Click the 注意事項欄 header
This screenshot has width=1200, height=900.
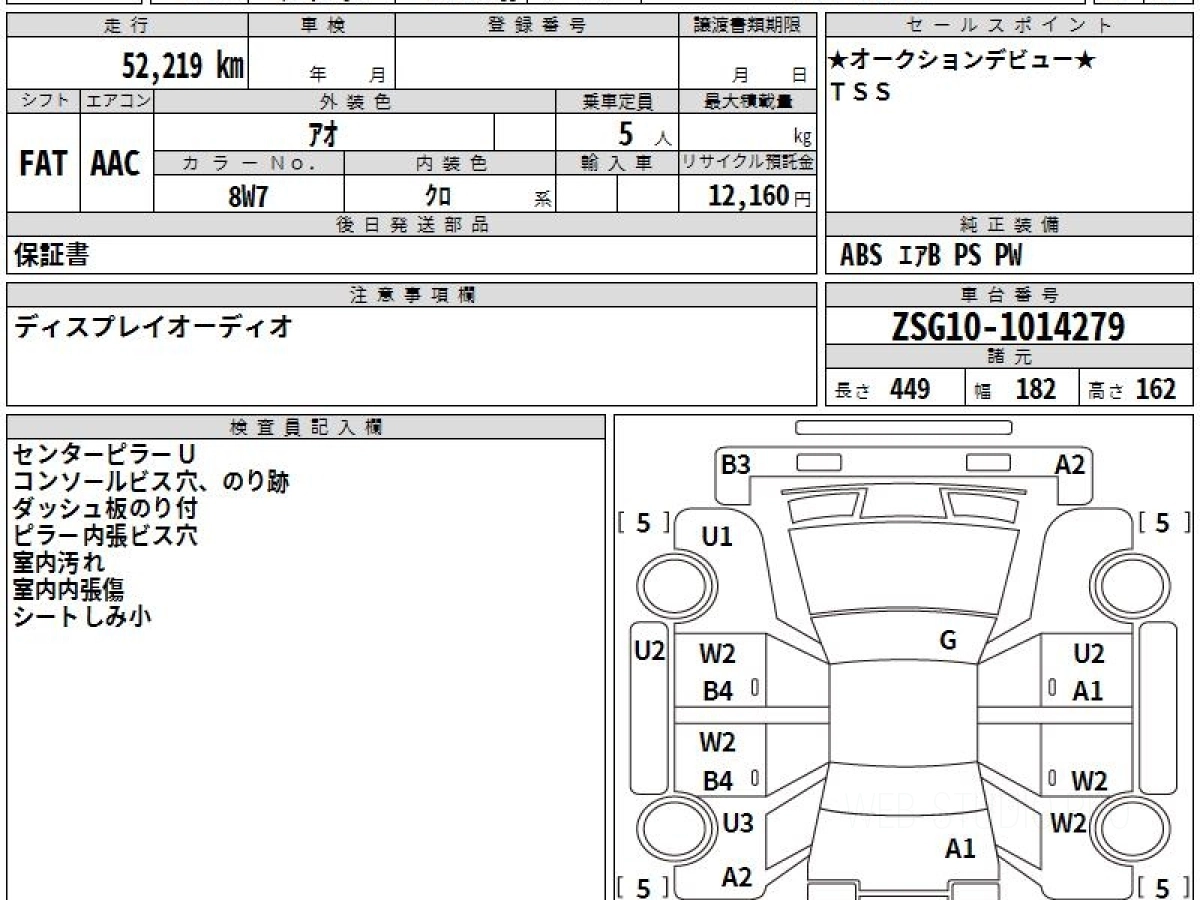click(x=412, y=295)
